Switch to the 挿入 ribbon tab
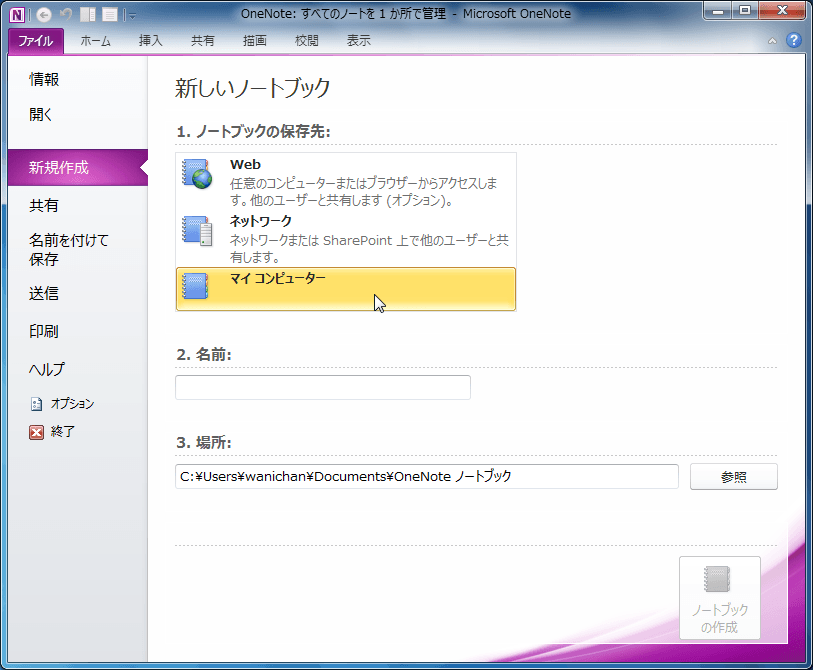The image size is (813, 670). [151, 41]
